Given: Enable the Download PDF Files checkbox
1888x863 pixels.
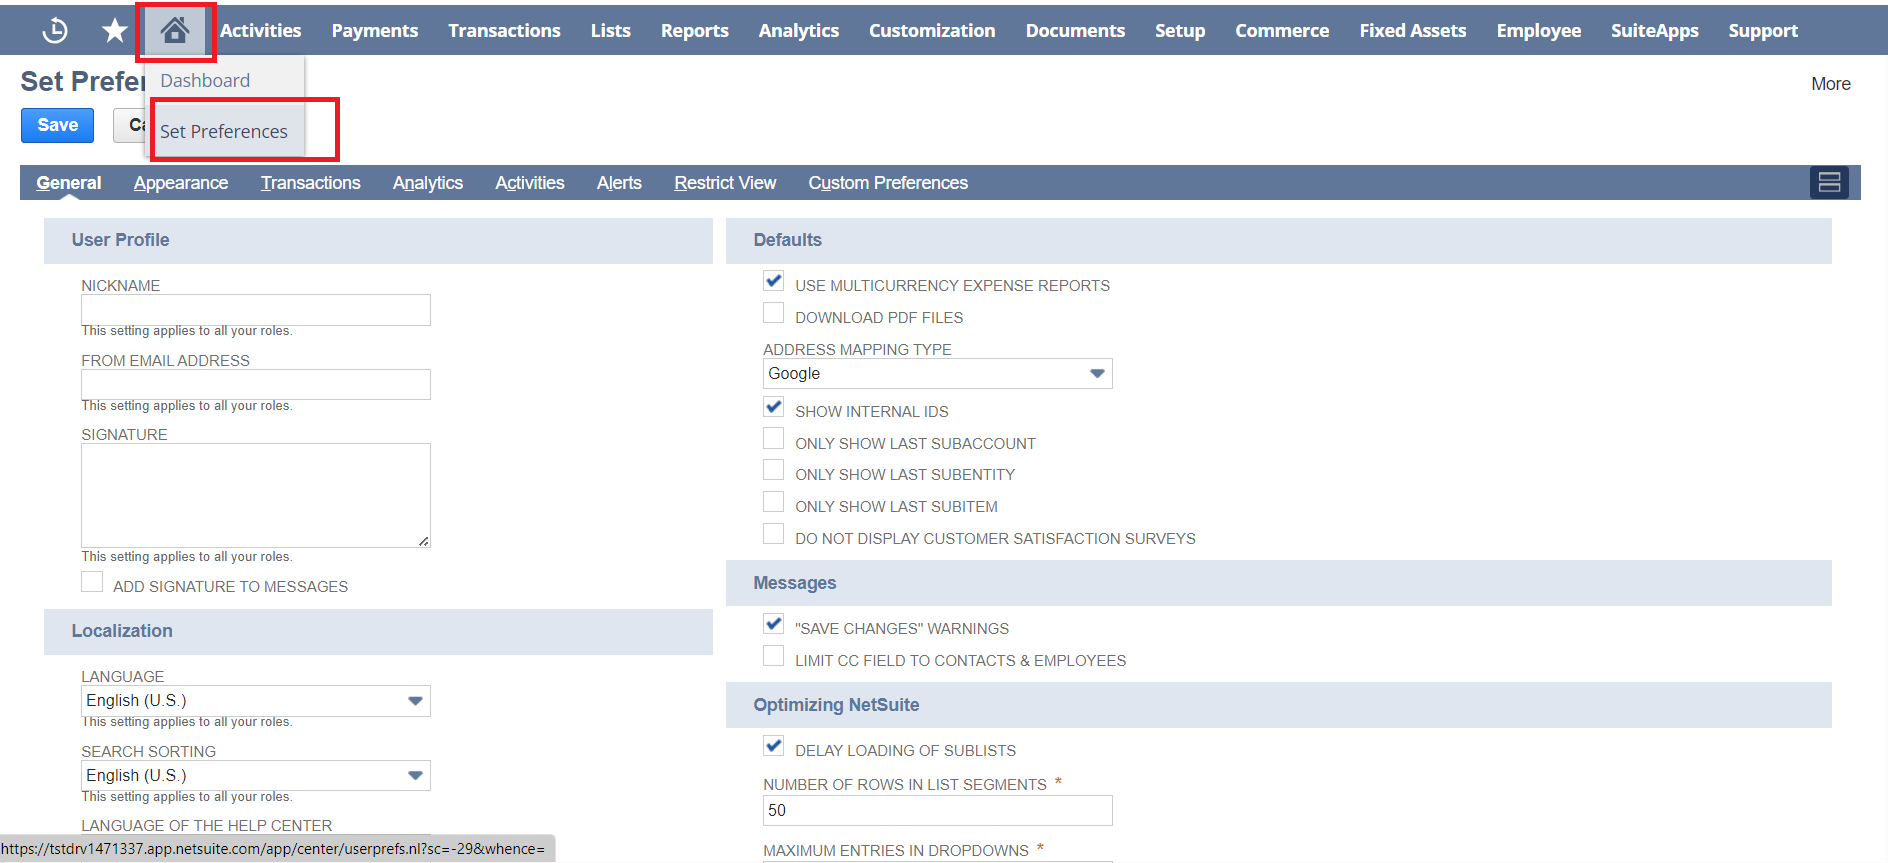Looking at the screenshot, I should coord(773,314).
